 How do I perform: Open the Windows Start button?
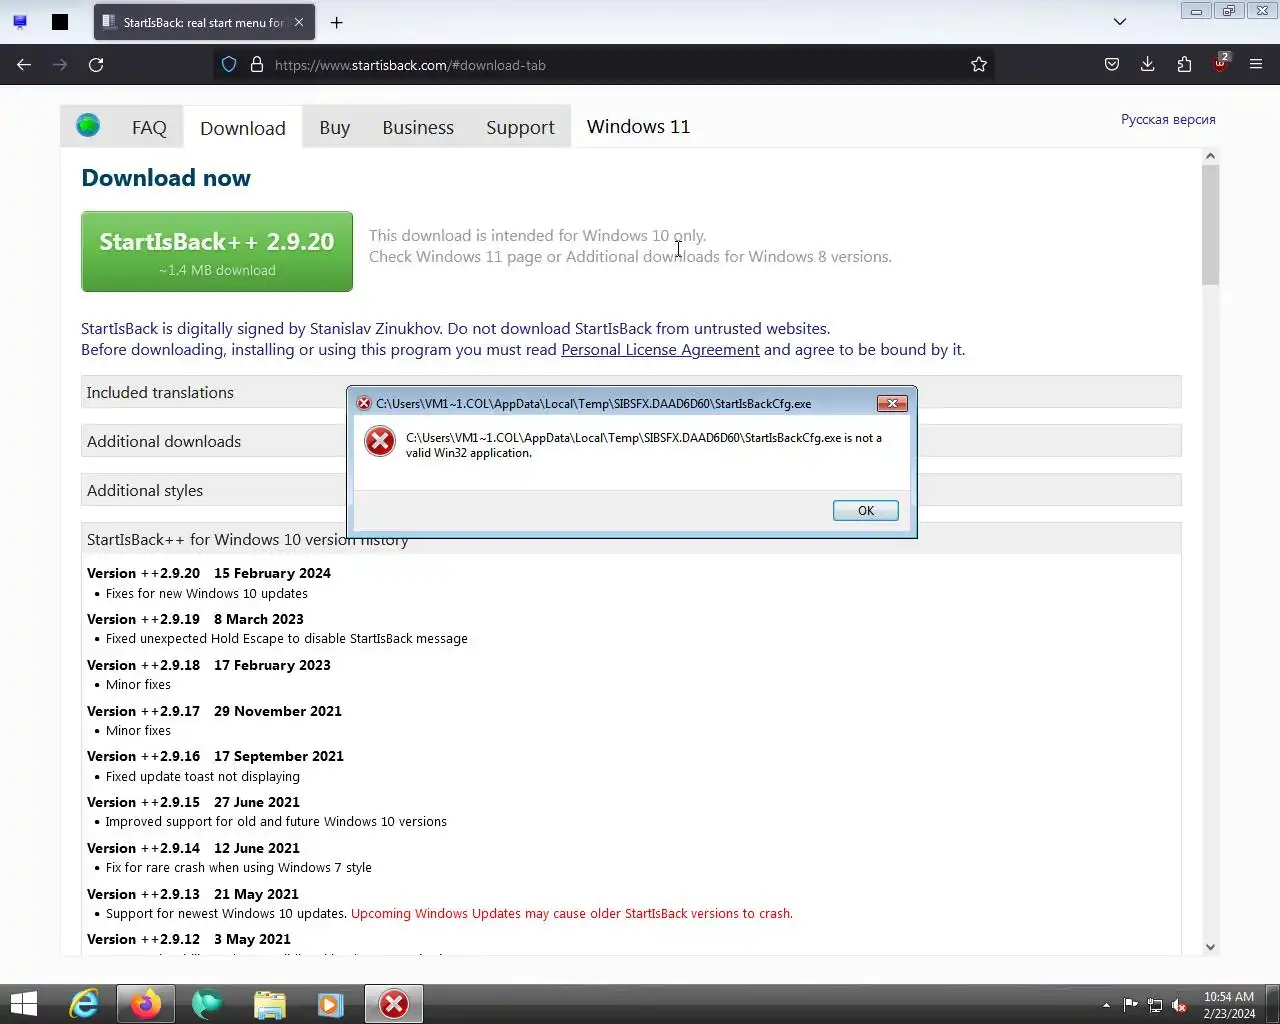click(x=23, y=1004)
